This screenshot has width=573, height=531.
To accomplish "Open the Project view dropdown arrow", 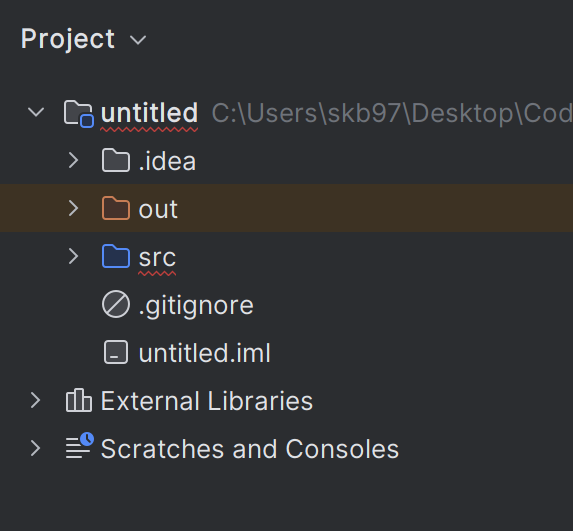I will tap(138, 40).
